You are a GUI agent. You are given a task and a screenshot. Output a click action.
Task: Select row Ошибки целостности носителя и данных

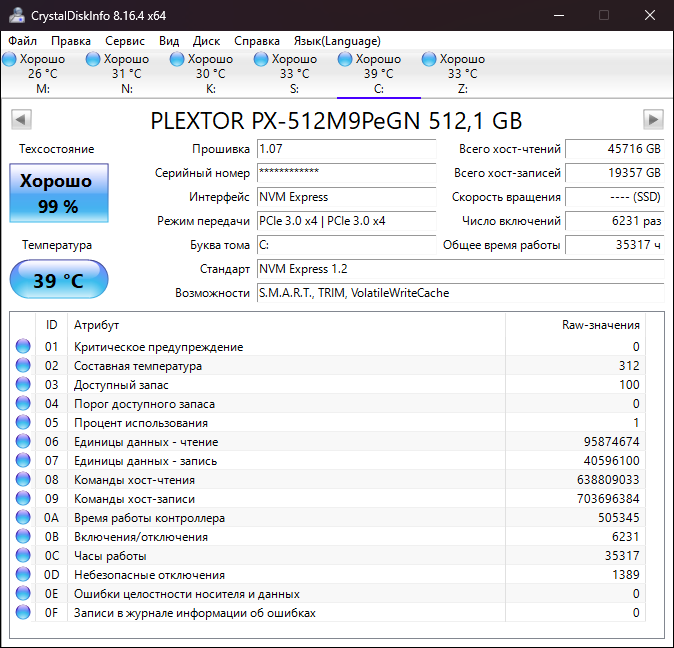pos(328,593)
